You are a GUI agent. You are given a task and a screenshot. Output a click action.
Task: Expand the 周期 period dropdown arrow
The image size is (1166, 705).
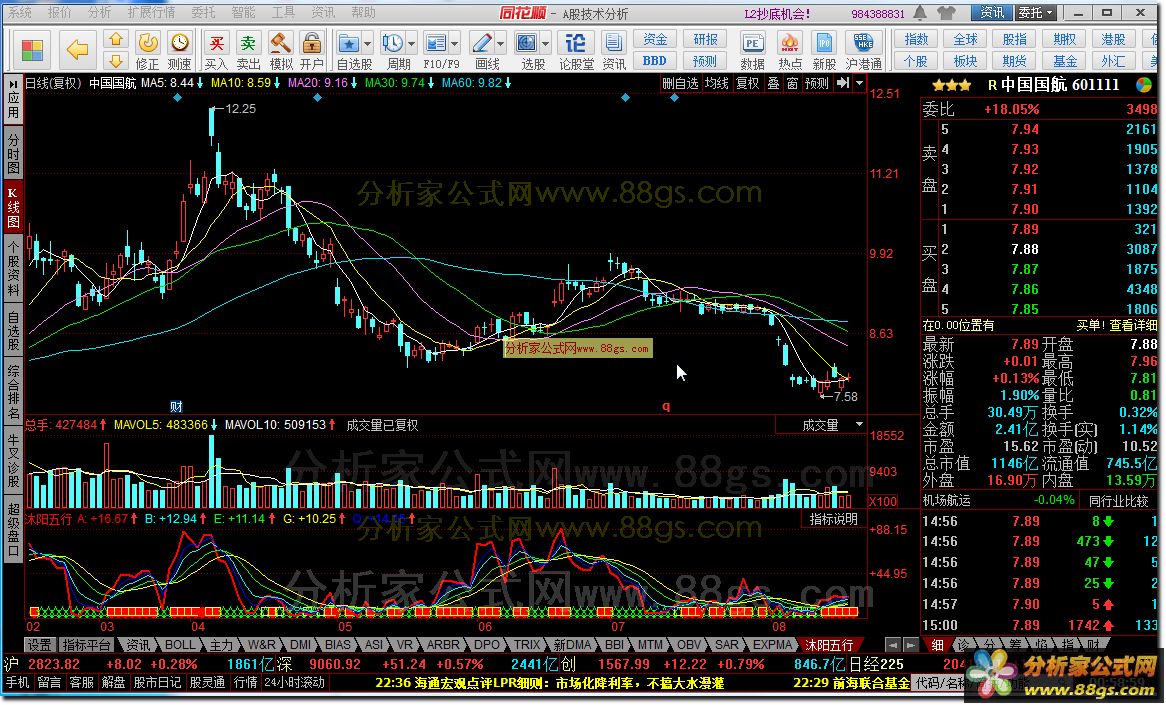(x=411, y=44)
